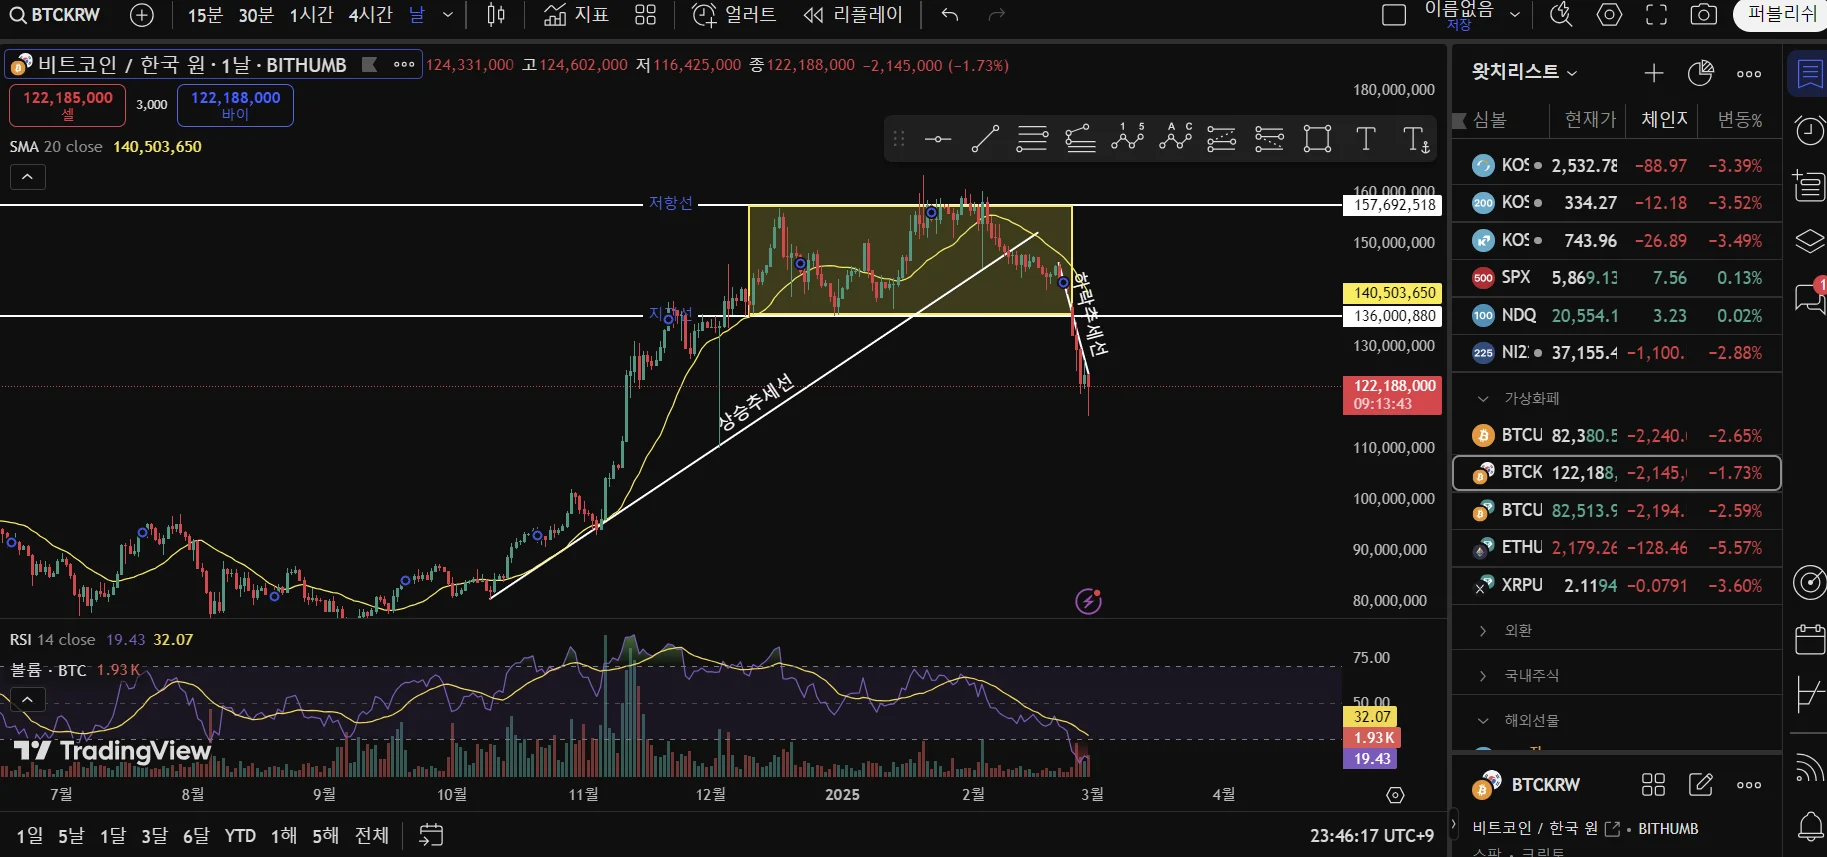Open the 왓치리스트 dropdown
The image size is (1827, 857).
(x=1524, y=72)
